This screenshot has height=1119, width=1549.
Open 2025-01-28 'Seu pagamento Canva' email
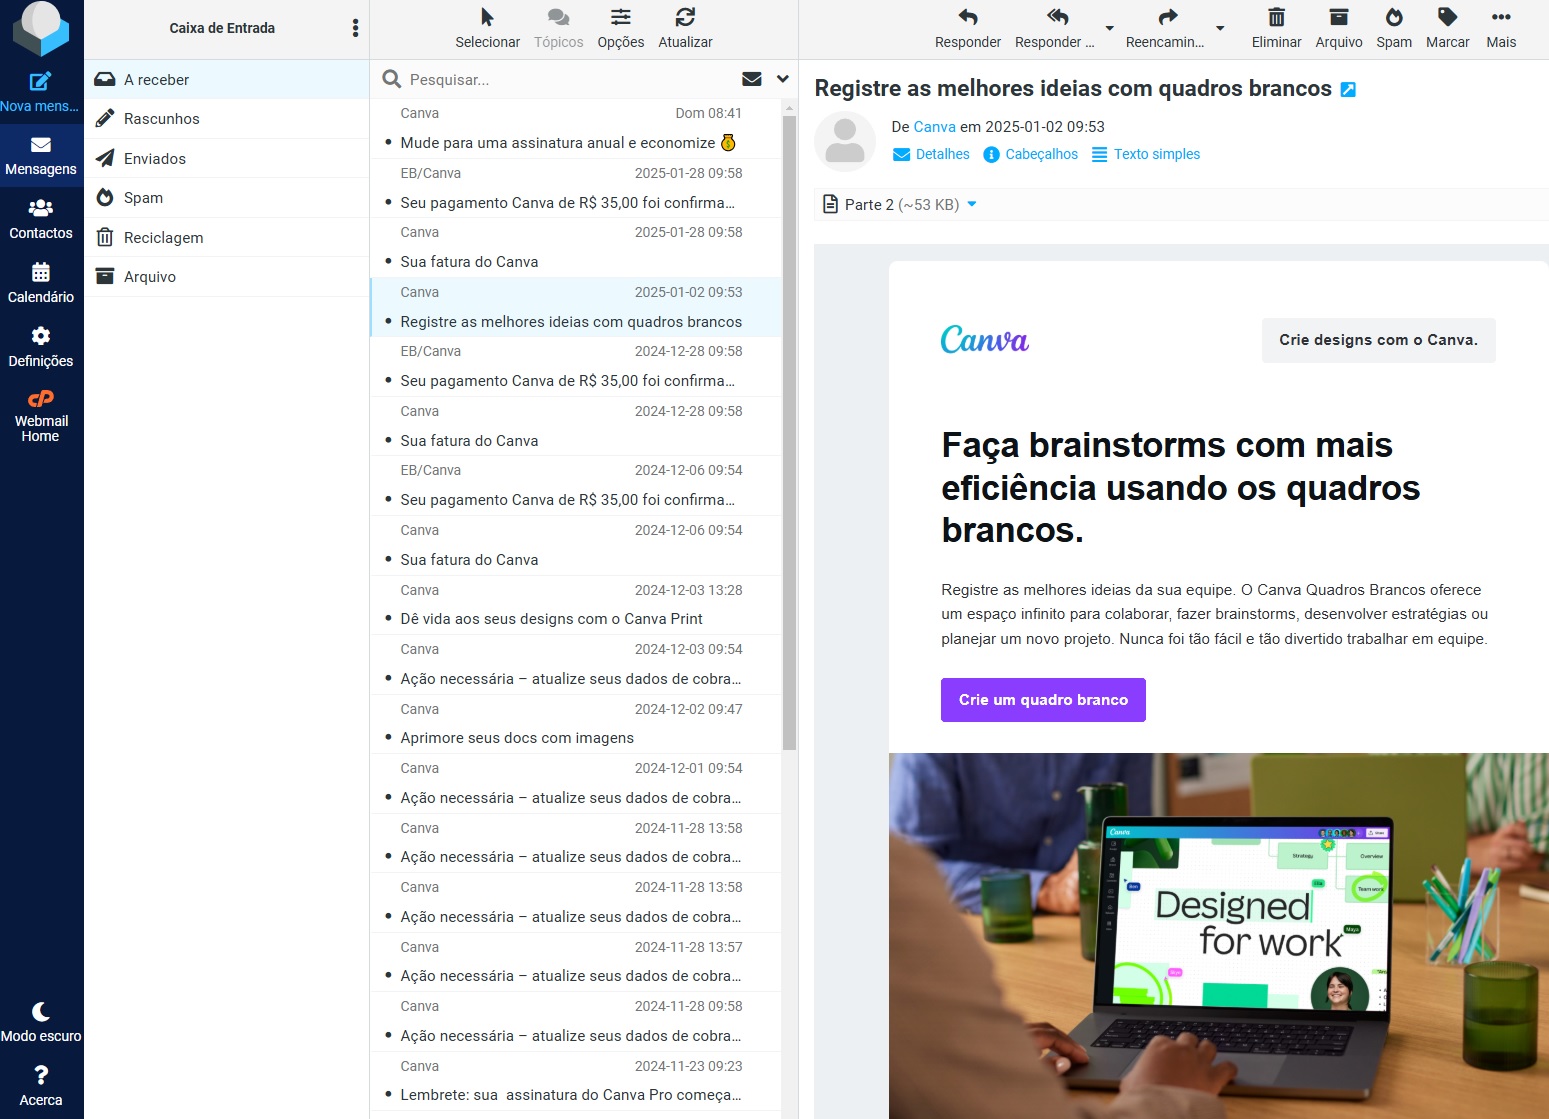576,188
